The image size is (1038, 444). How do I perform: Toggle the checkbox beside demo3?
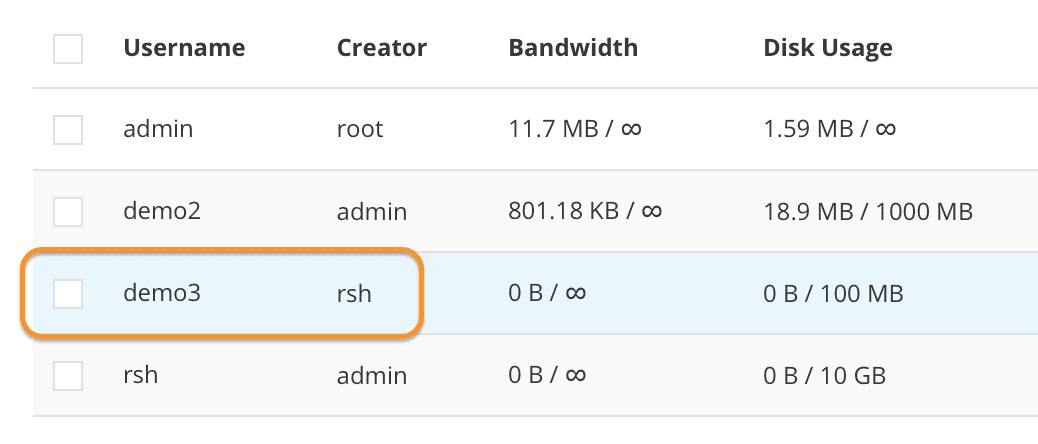pos(68,294)
